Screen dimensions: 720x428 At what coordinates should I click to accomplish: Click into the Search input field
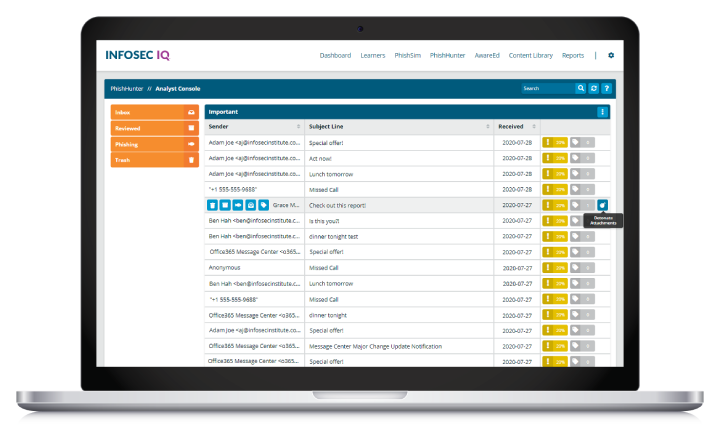point(547,88)
